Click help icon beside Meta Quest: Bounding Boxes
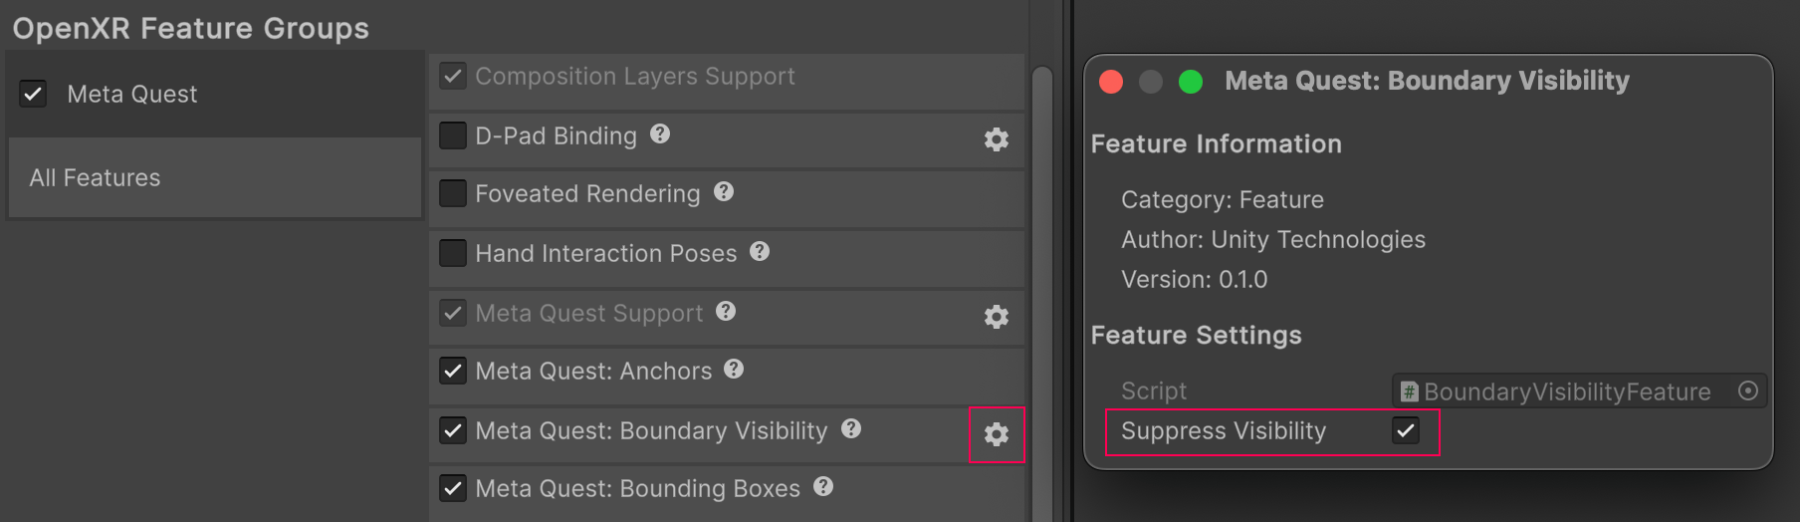The height and width of the screenshot is (522, 1800). (x=823, y=487)
